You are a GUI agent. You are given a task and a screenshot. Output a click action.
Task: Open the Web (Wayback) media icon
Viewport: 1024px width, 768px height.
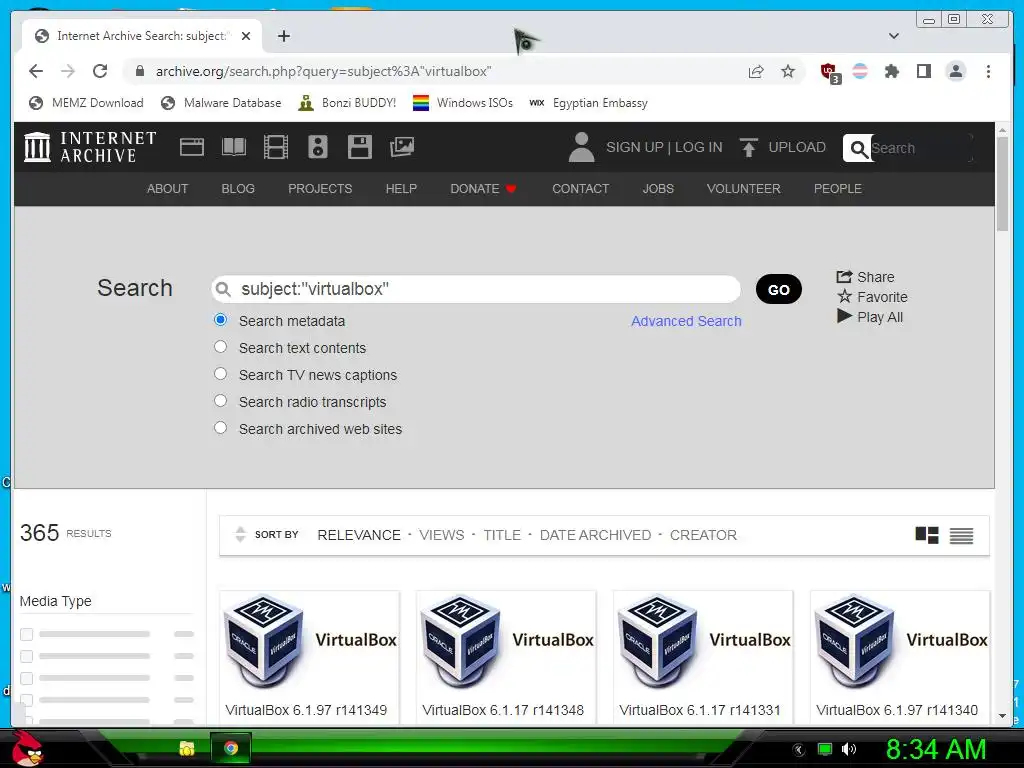(192, 147)
